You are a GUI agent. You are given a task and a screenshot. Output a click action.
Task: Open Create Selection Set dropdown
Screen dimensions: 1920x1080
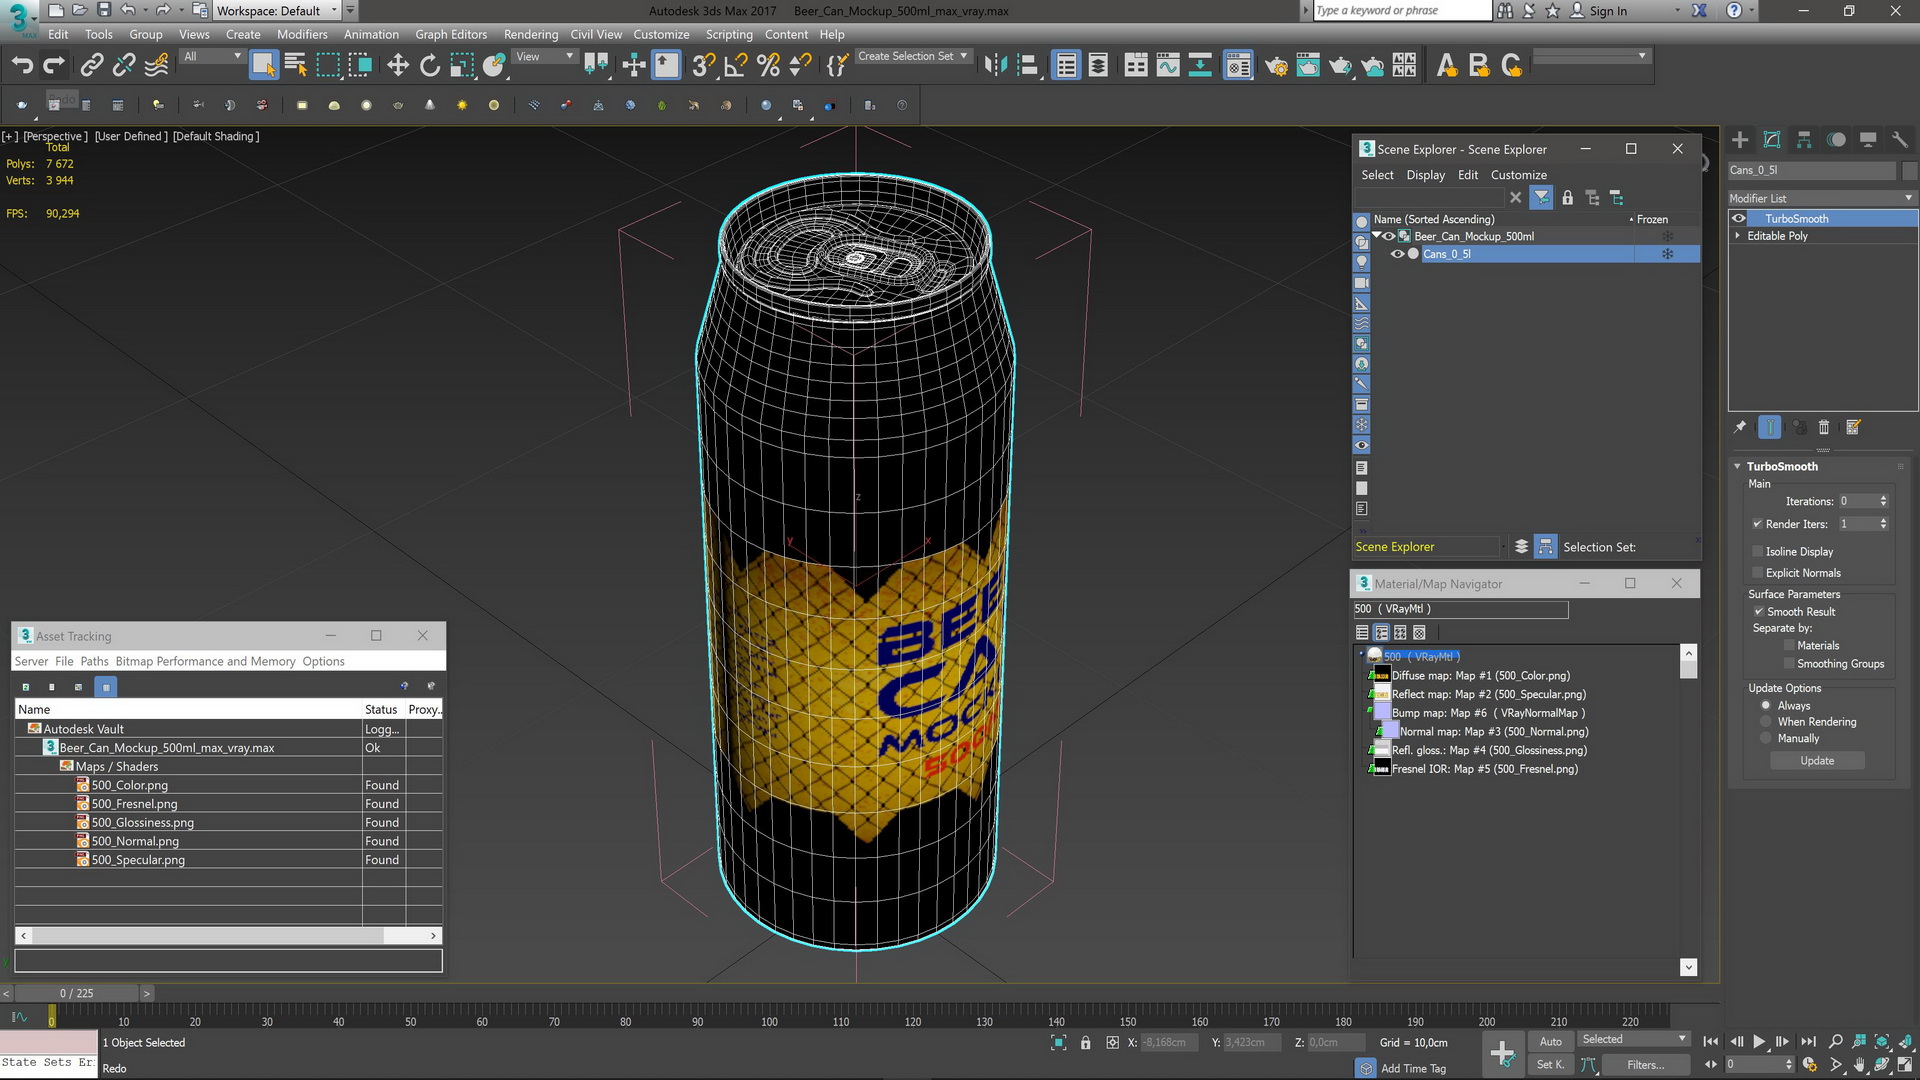coord(912,57)
